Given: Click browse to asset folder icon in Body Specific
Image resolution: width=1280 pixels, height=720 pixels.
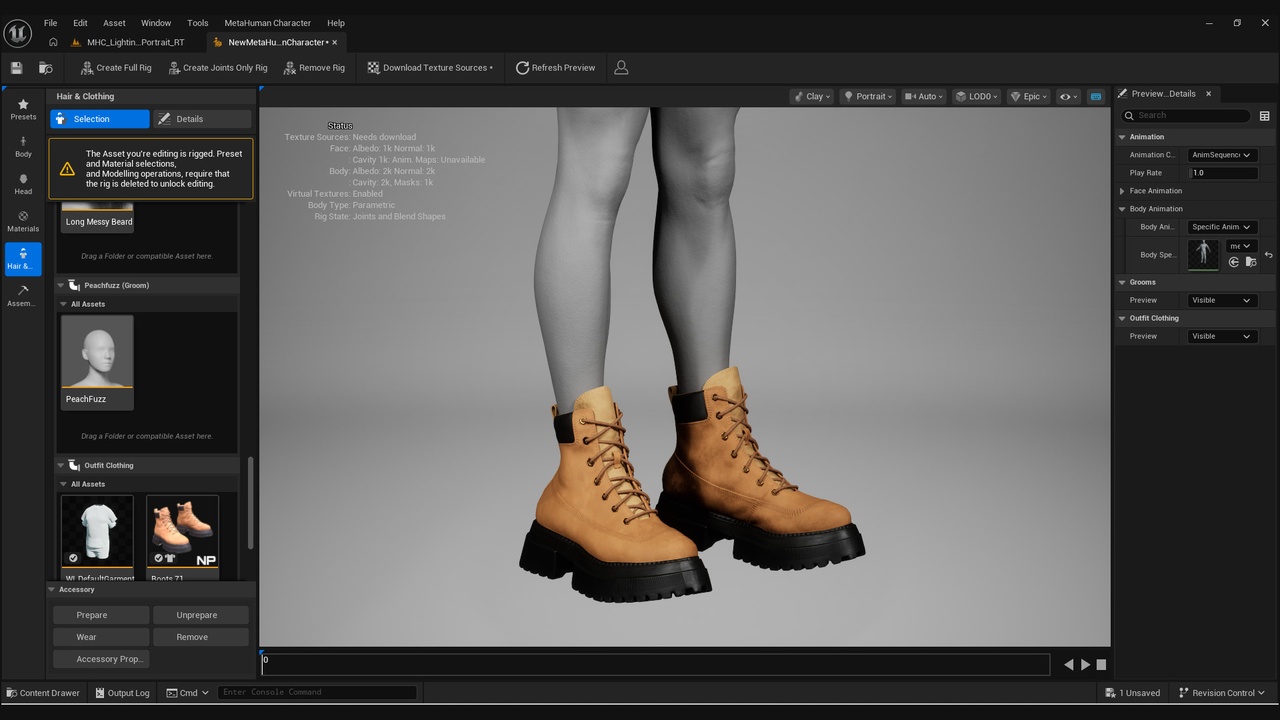Looking at the screenshot, I should 1249,262.
